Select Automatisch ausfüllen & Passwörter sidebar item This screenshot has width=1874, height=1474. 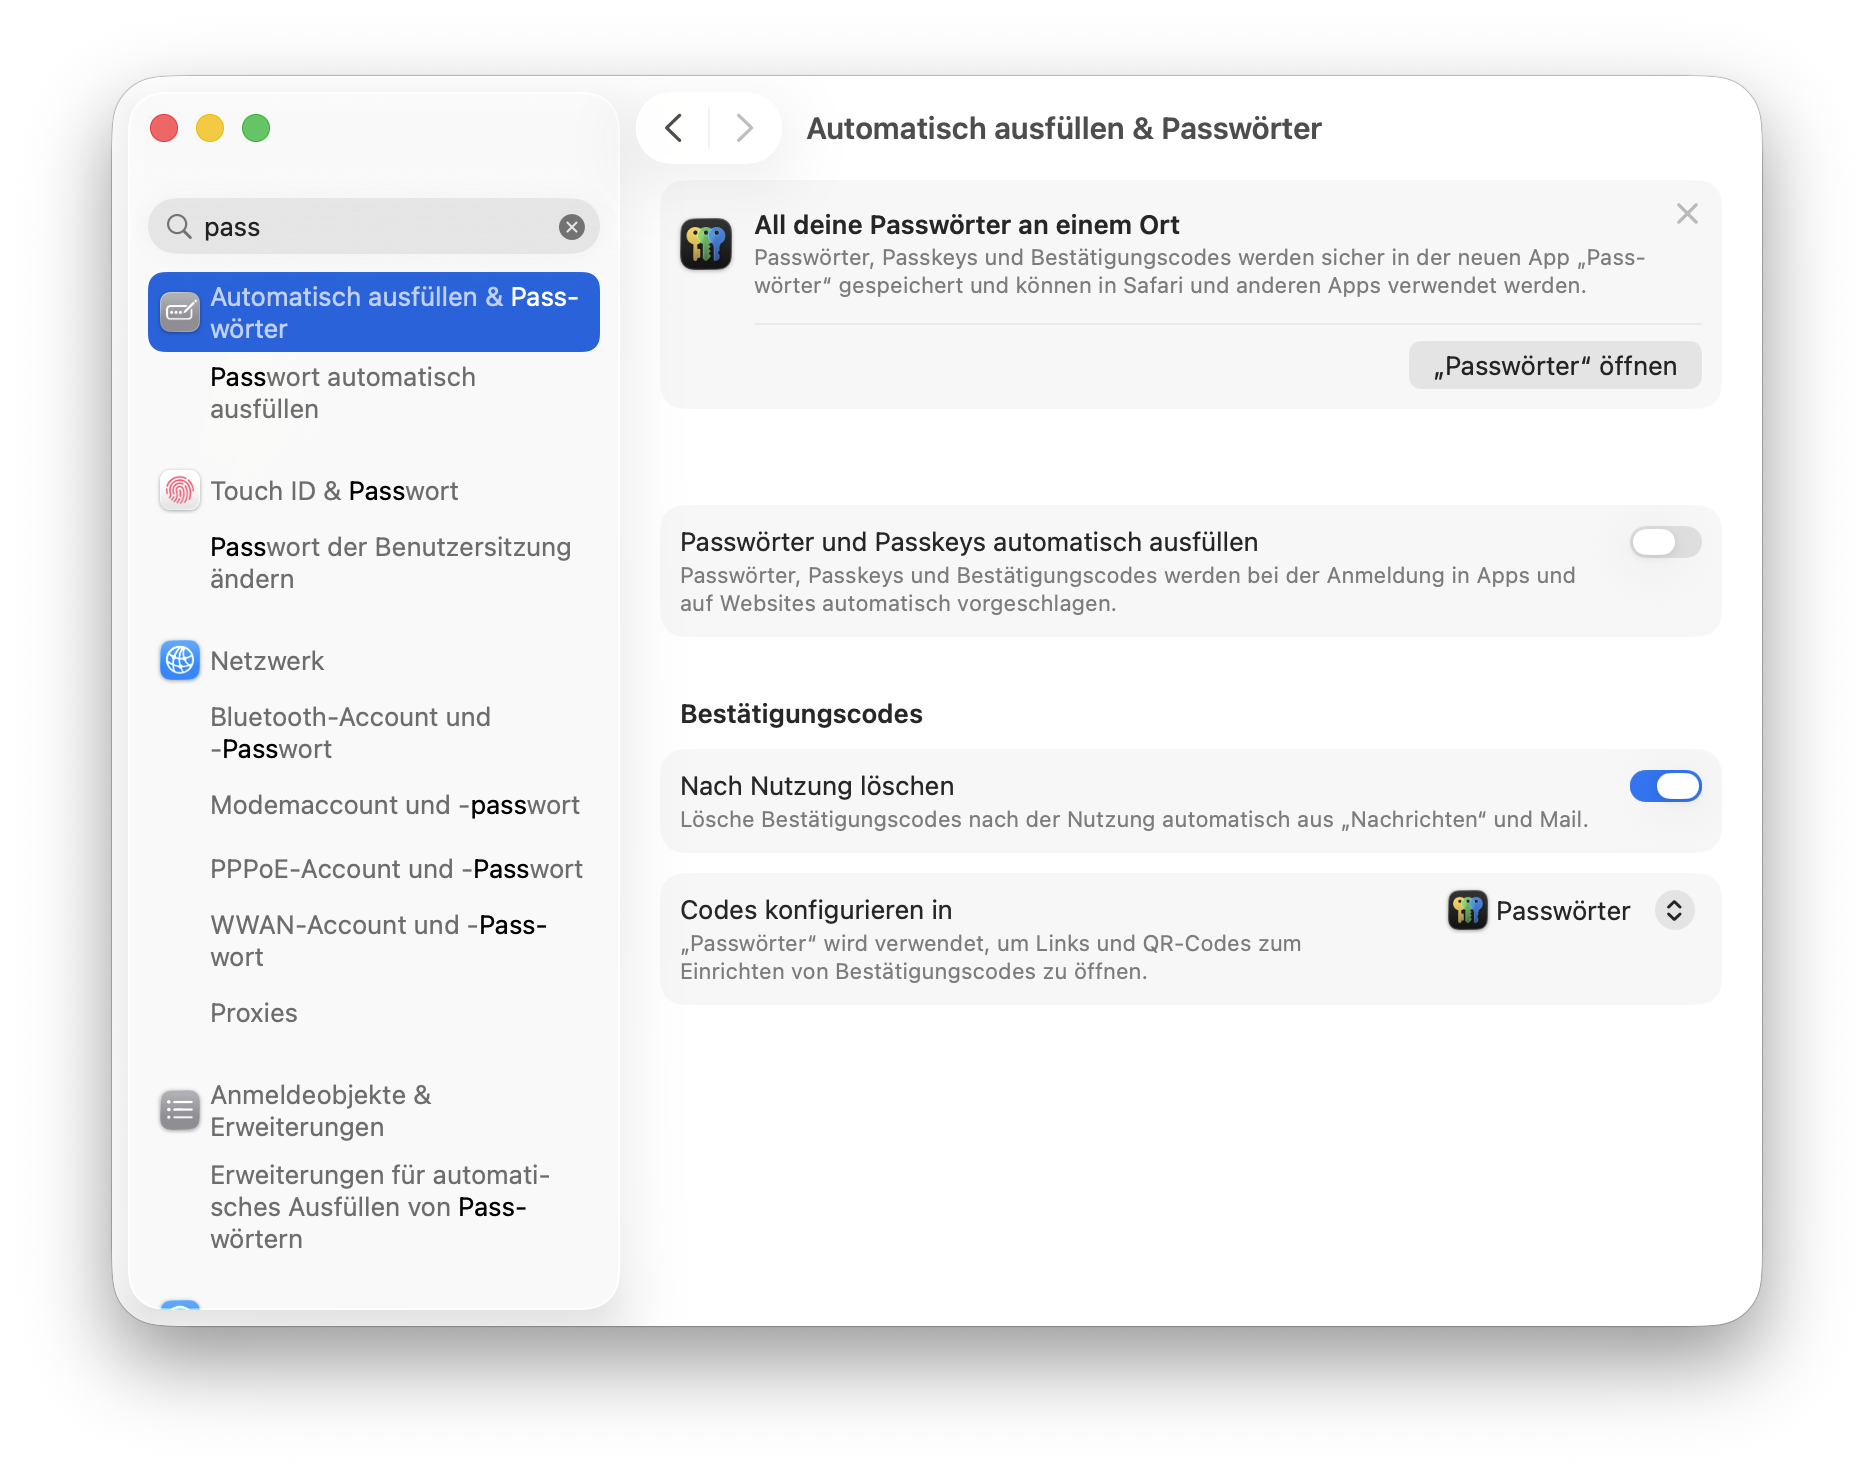374,312
